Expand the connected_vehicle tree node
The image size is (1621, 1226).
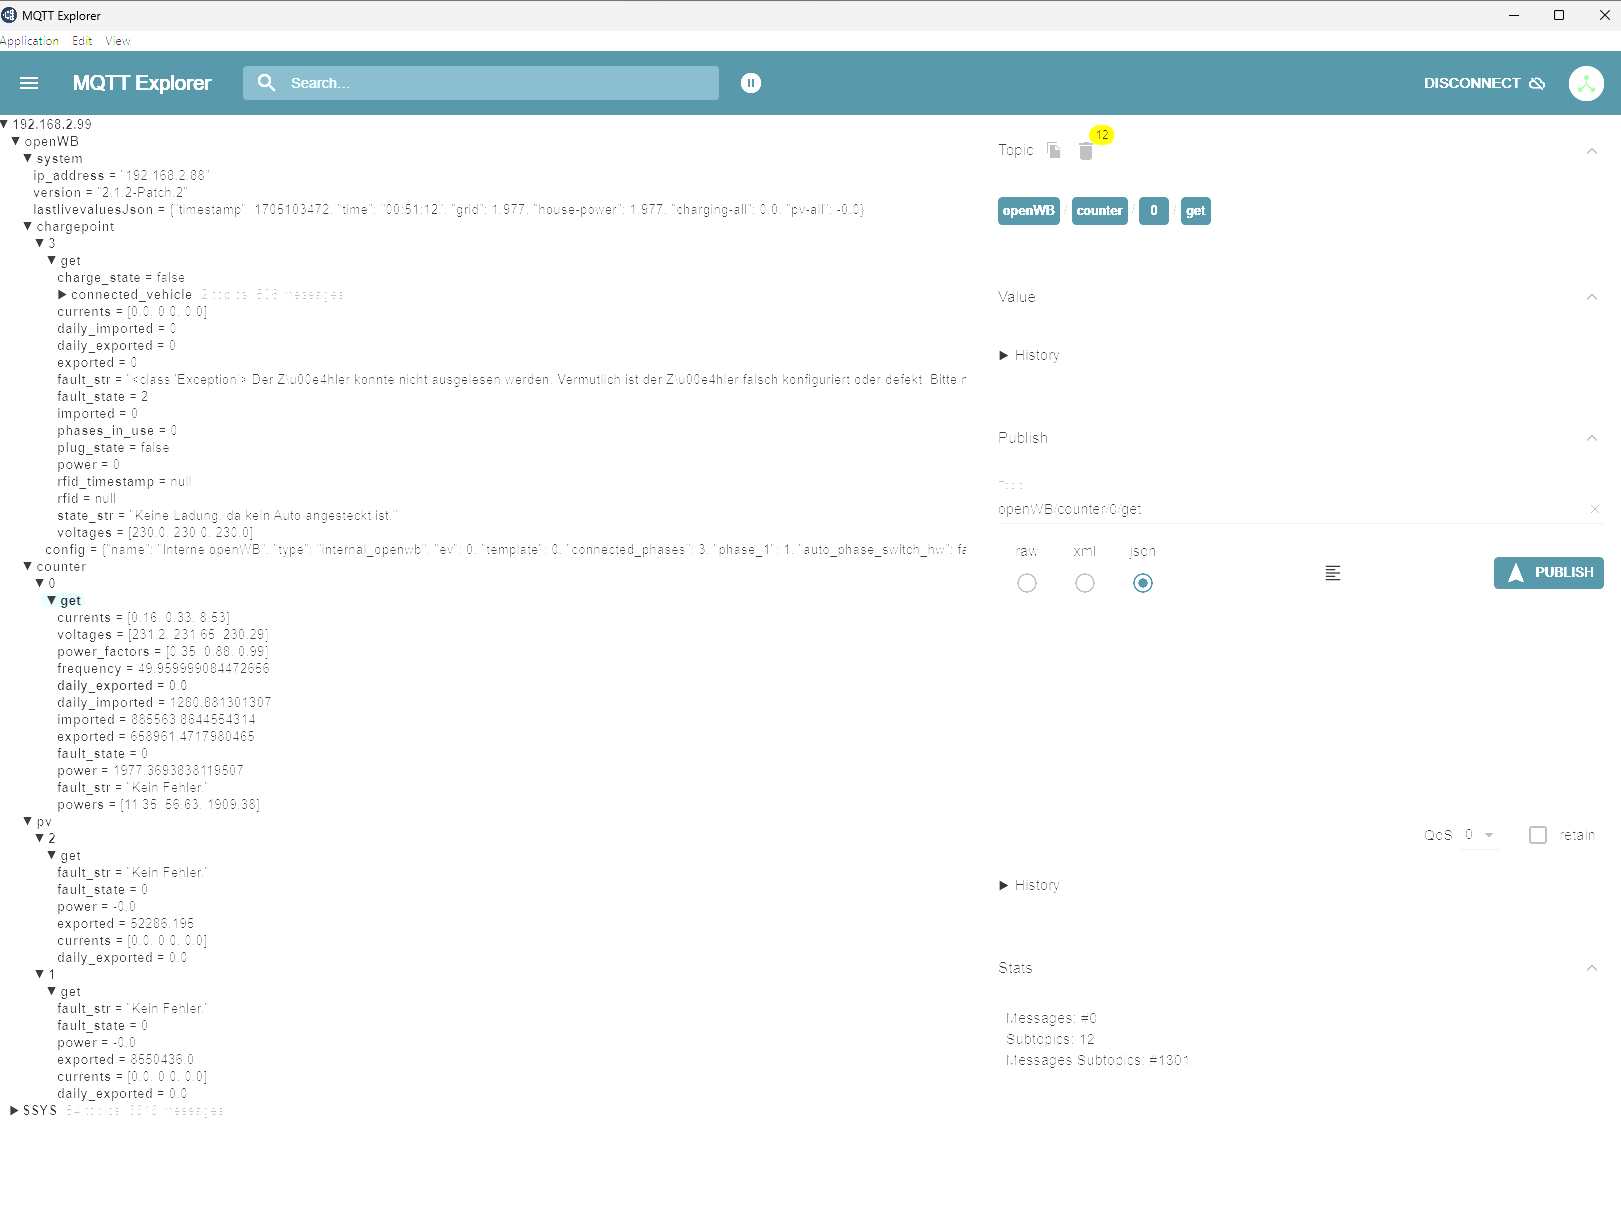coord(62,295)
